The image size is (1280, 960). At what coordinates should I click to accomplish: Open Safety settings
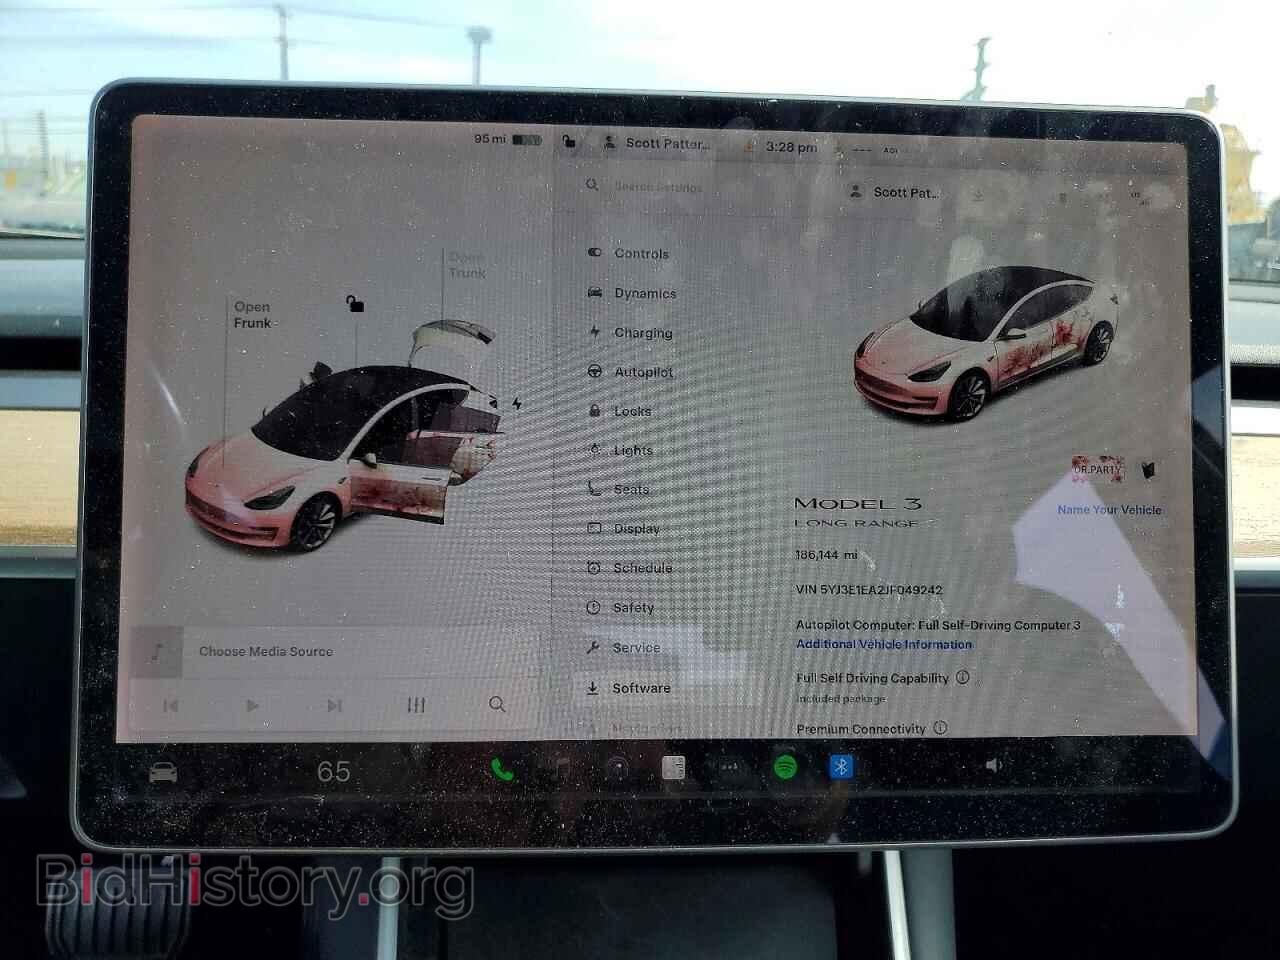click(x=621, y=607)
